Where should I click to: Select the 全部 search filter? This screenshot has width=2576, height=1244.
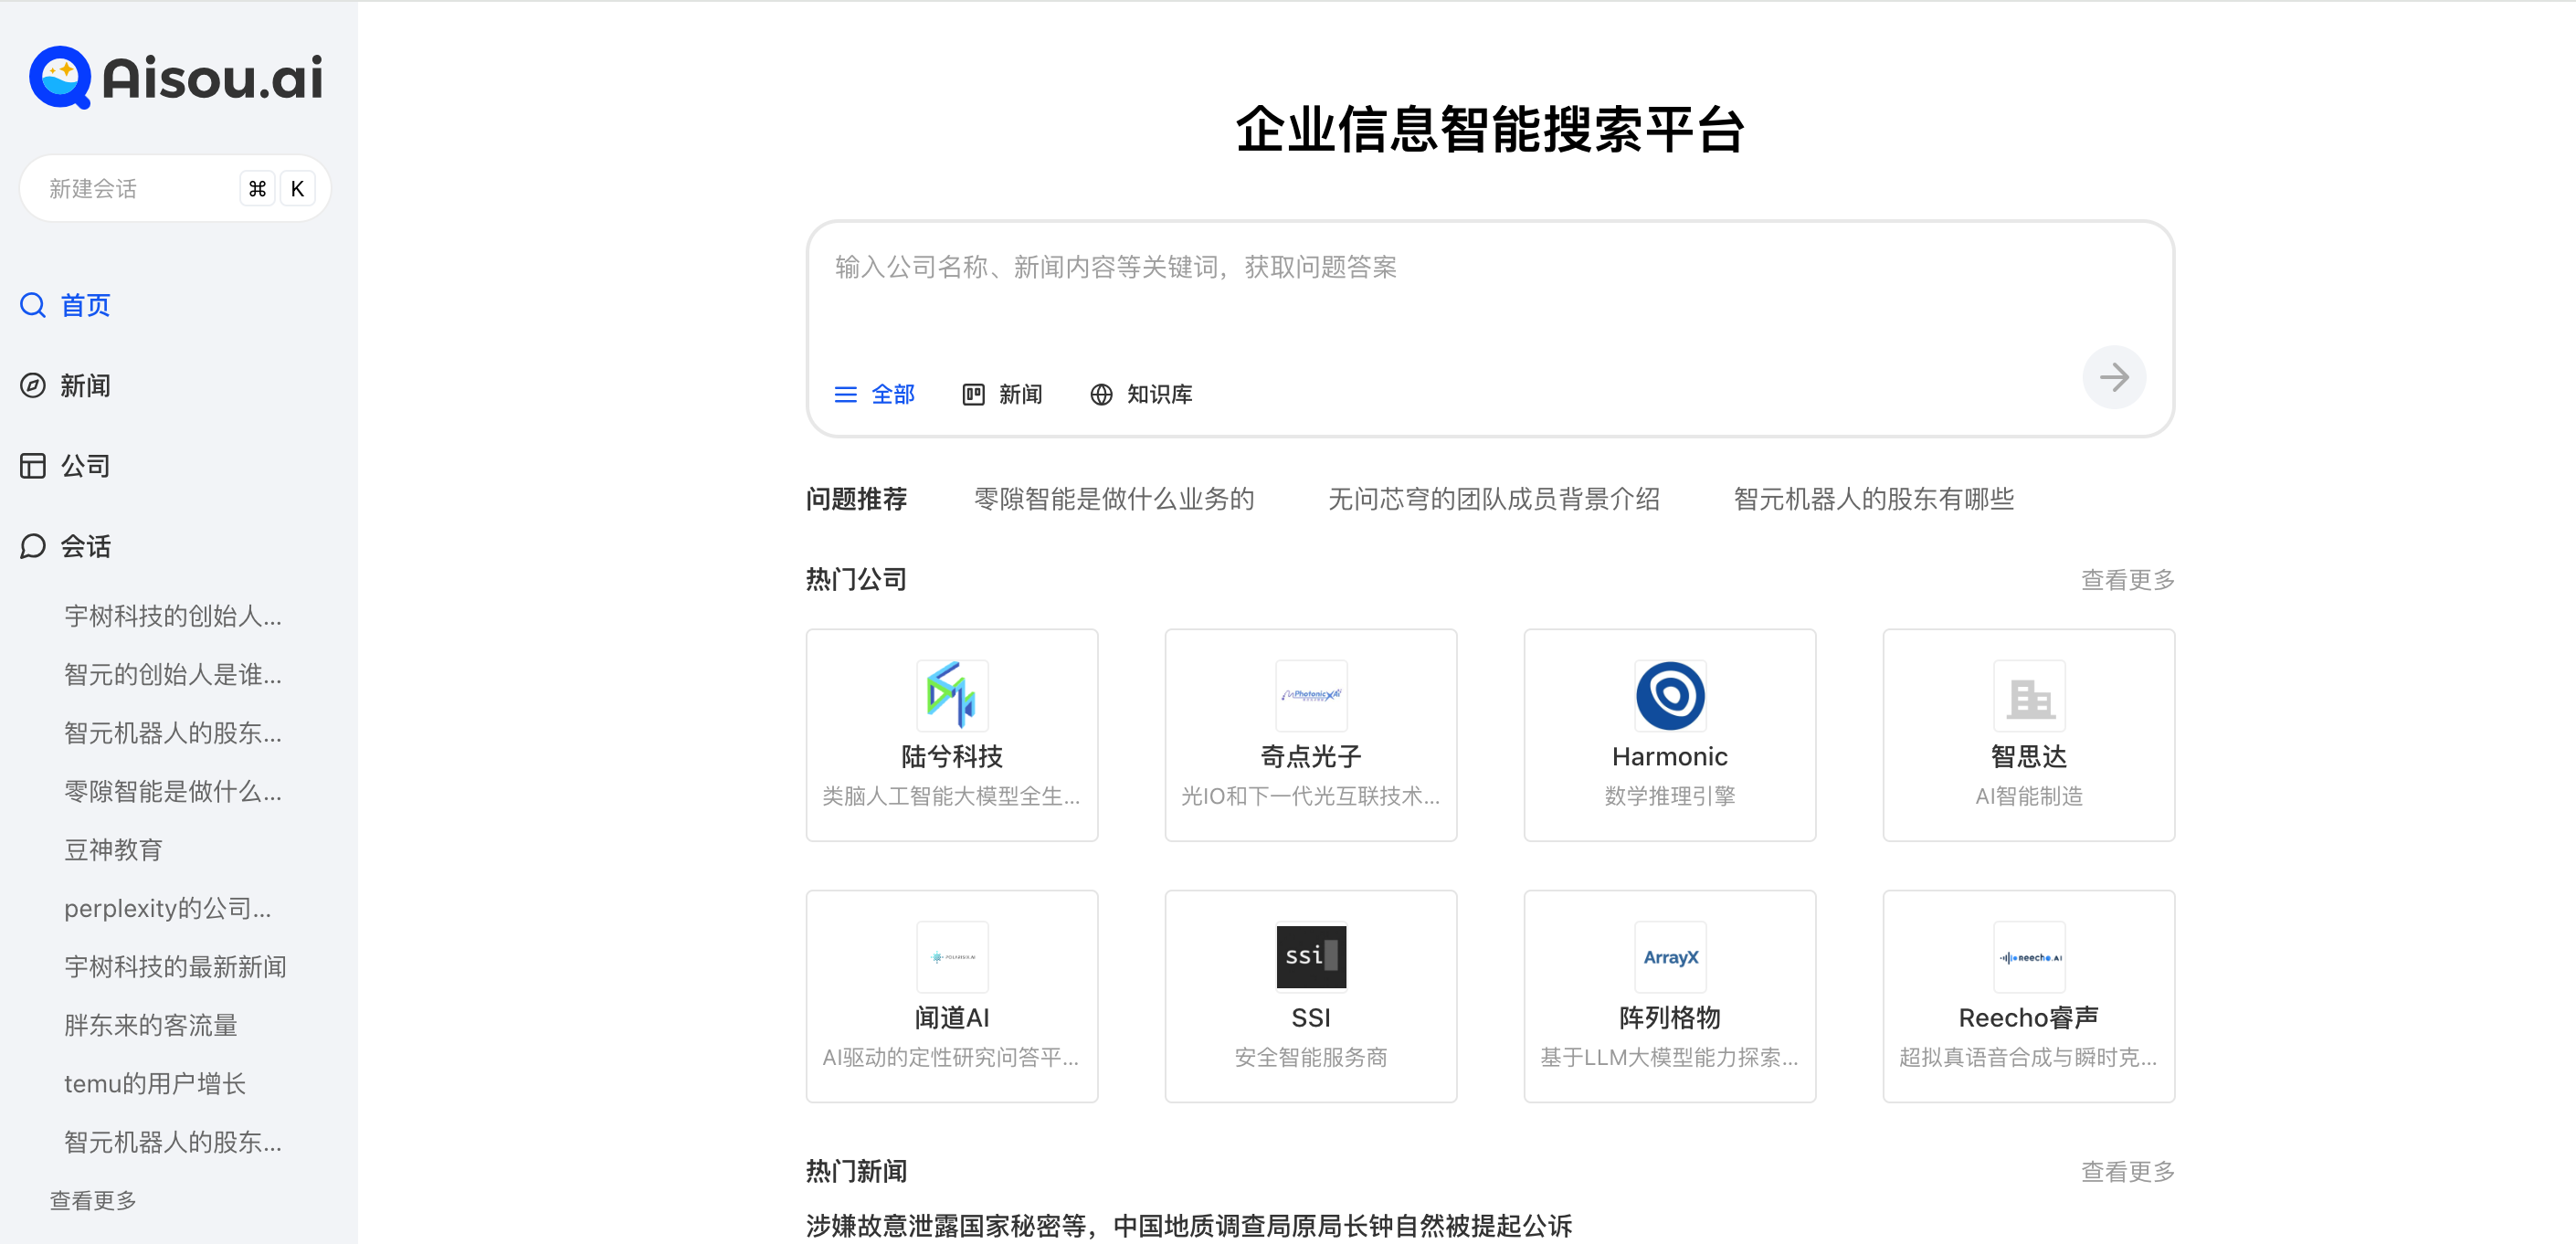(875, 394)
